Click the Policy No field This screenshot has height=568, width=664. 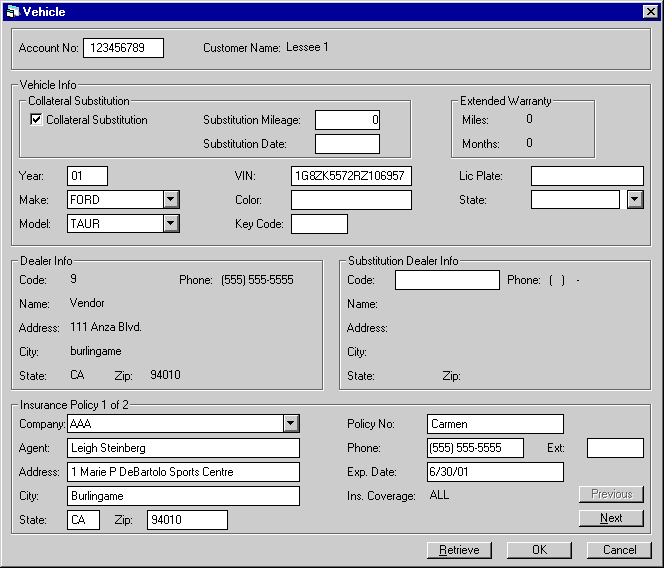point(495,424)
